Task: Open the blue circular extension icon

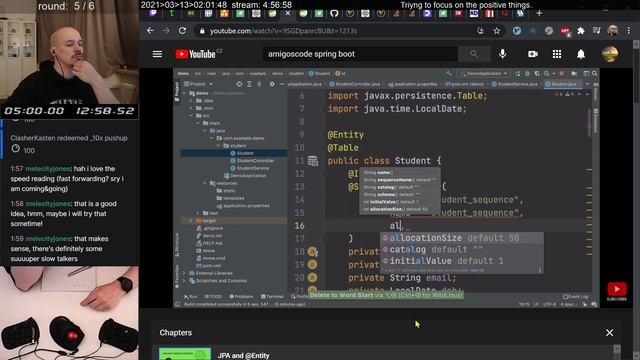Action: pyautogui.click(x=517, y=31)
